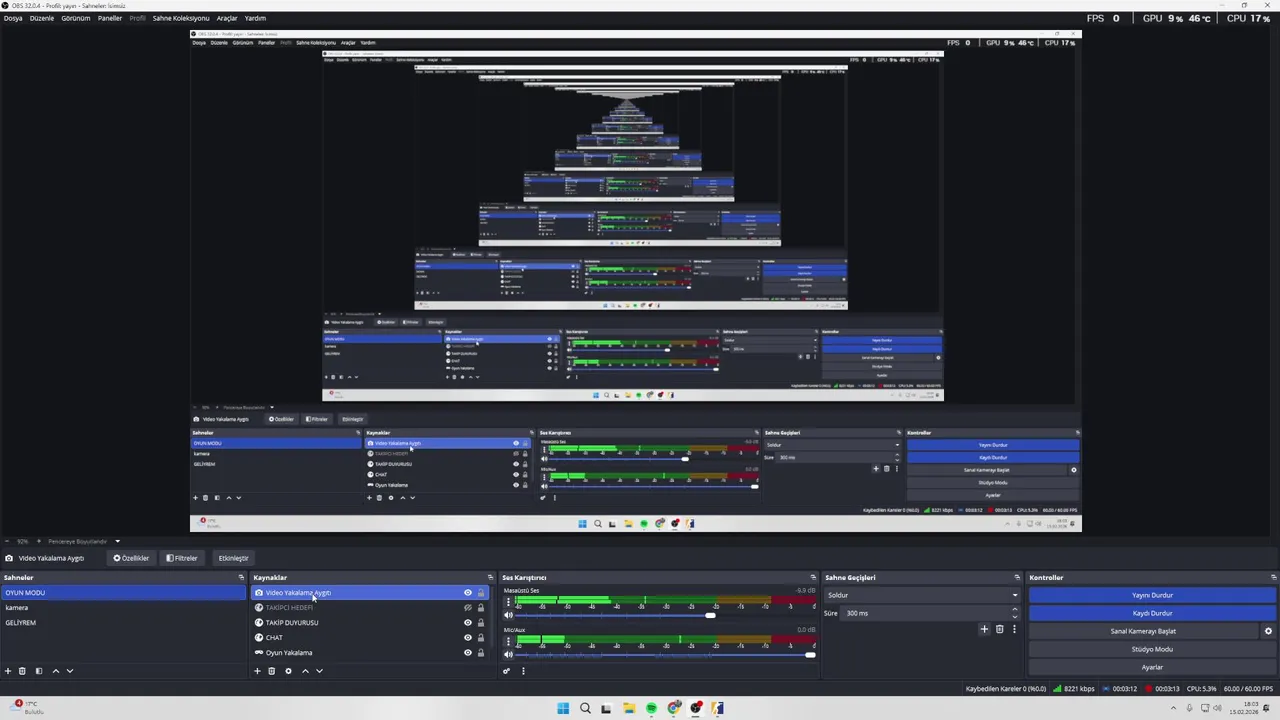Open Spotify from the taskbar
The image size is (1280, 720).
pyautogui.click(x=651, y=708)
